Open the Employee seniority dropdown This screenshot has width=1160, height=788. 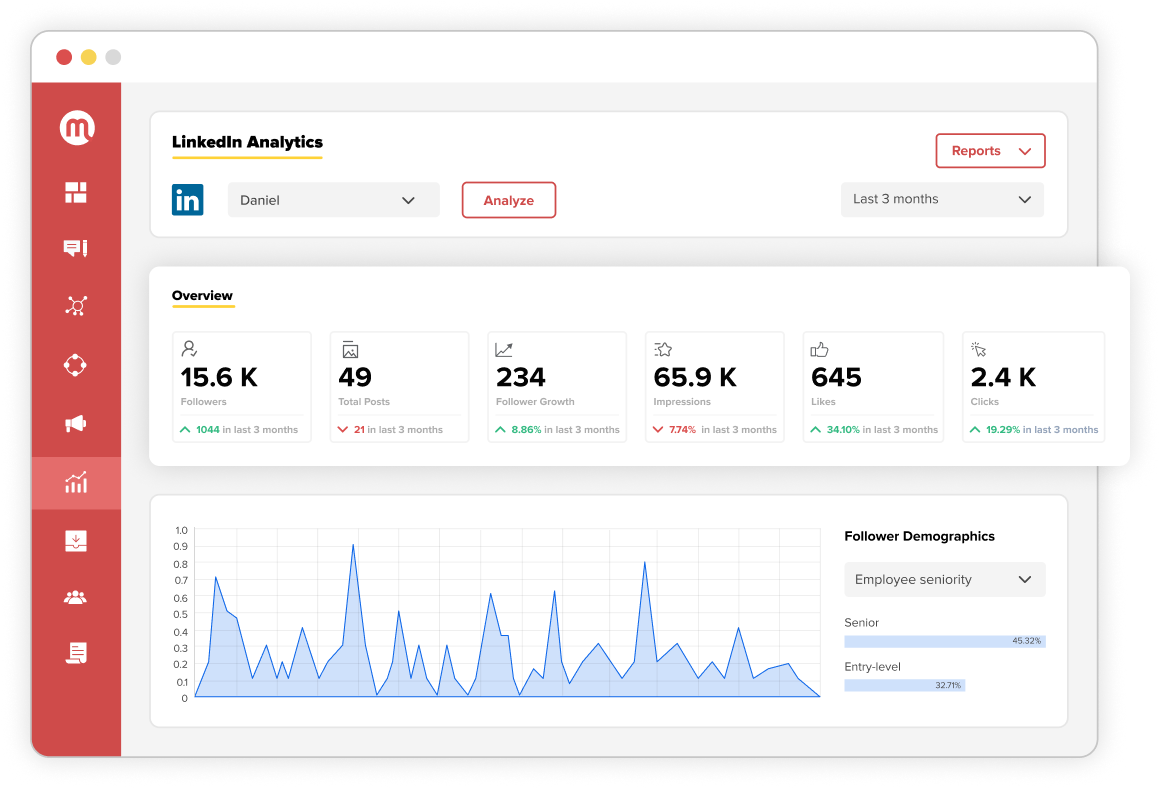tap(945, 579)
